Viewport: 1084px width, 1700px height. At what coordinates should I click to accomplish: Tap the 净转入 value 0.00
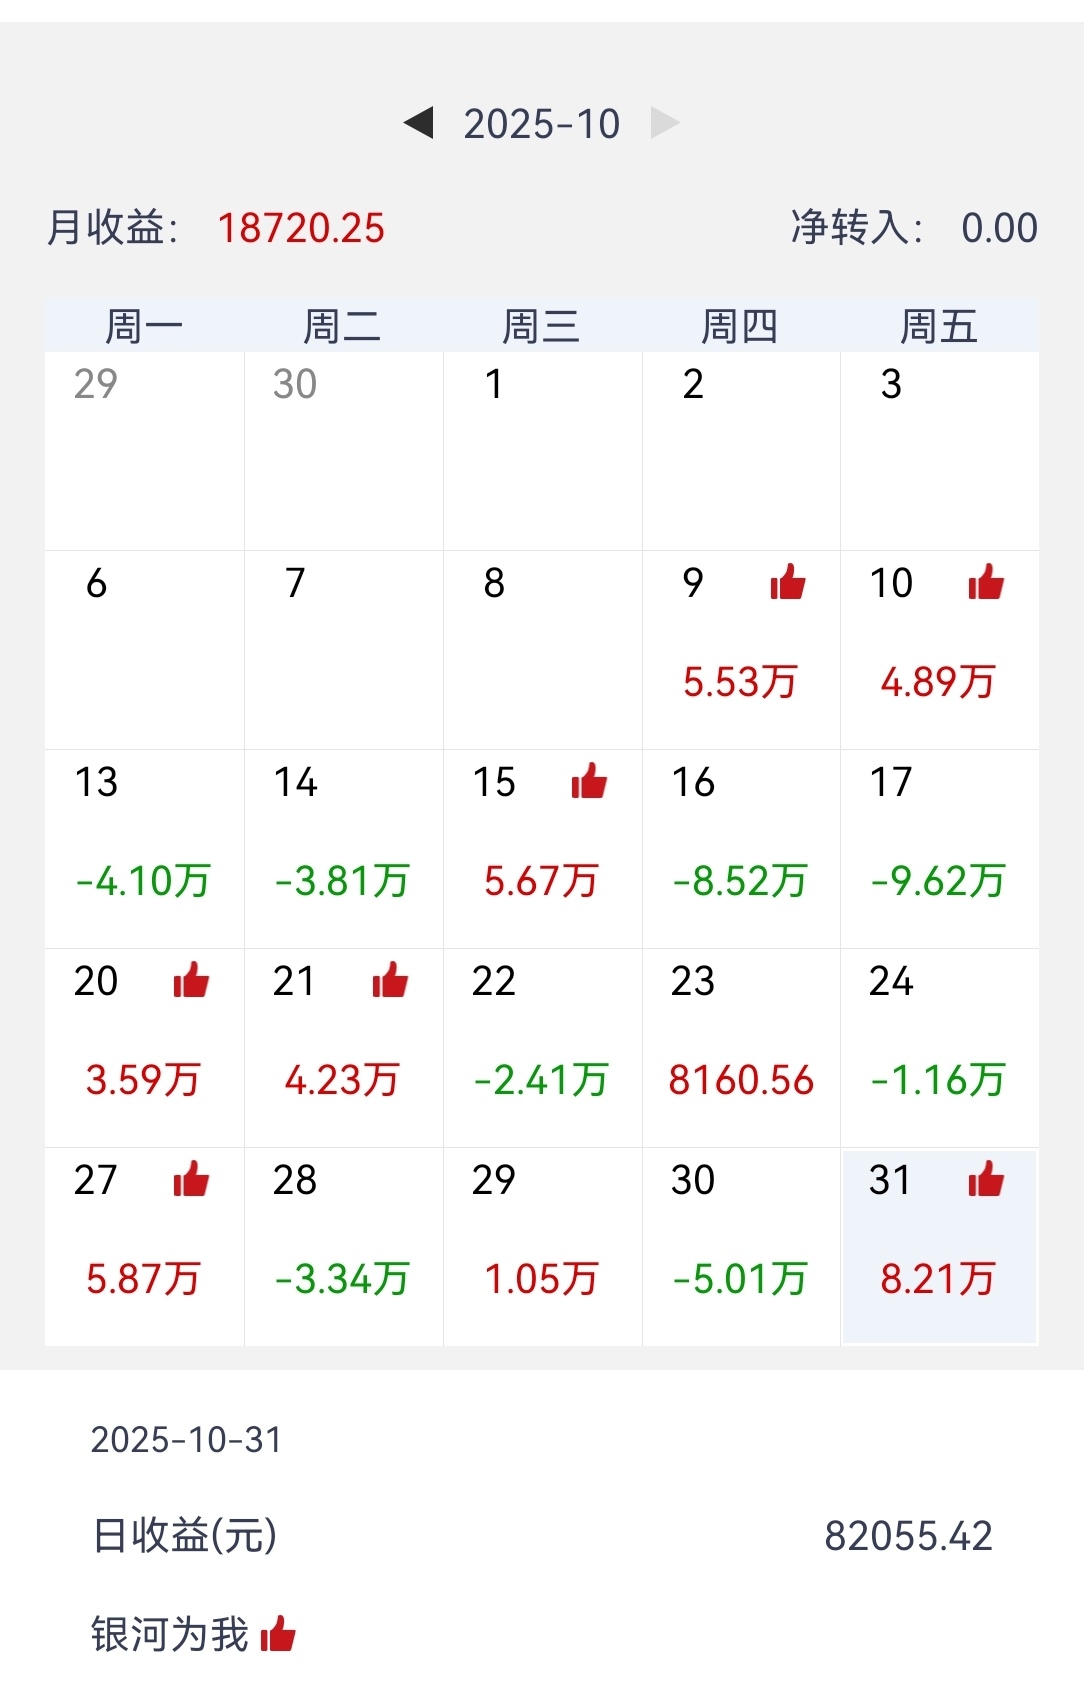(998, 228)
